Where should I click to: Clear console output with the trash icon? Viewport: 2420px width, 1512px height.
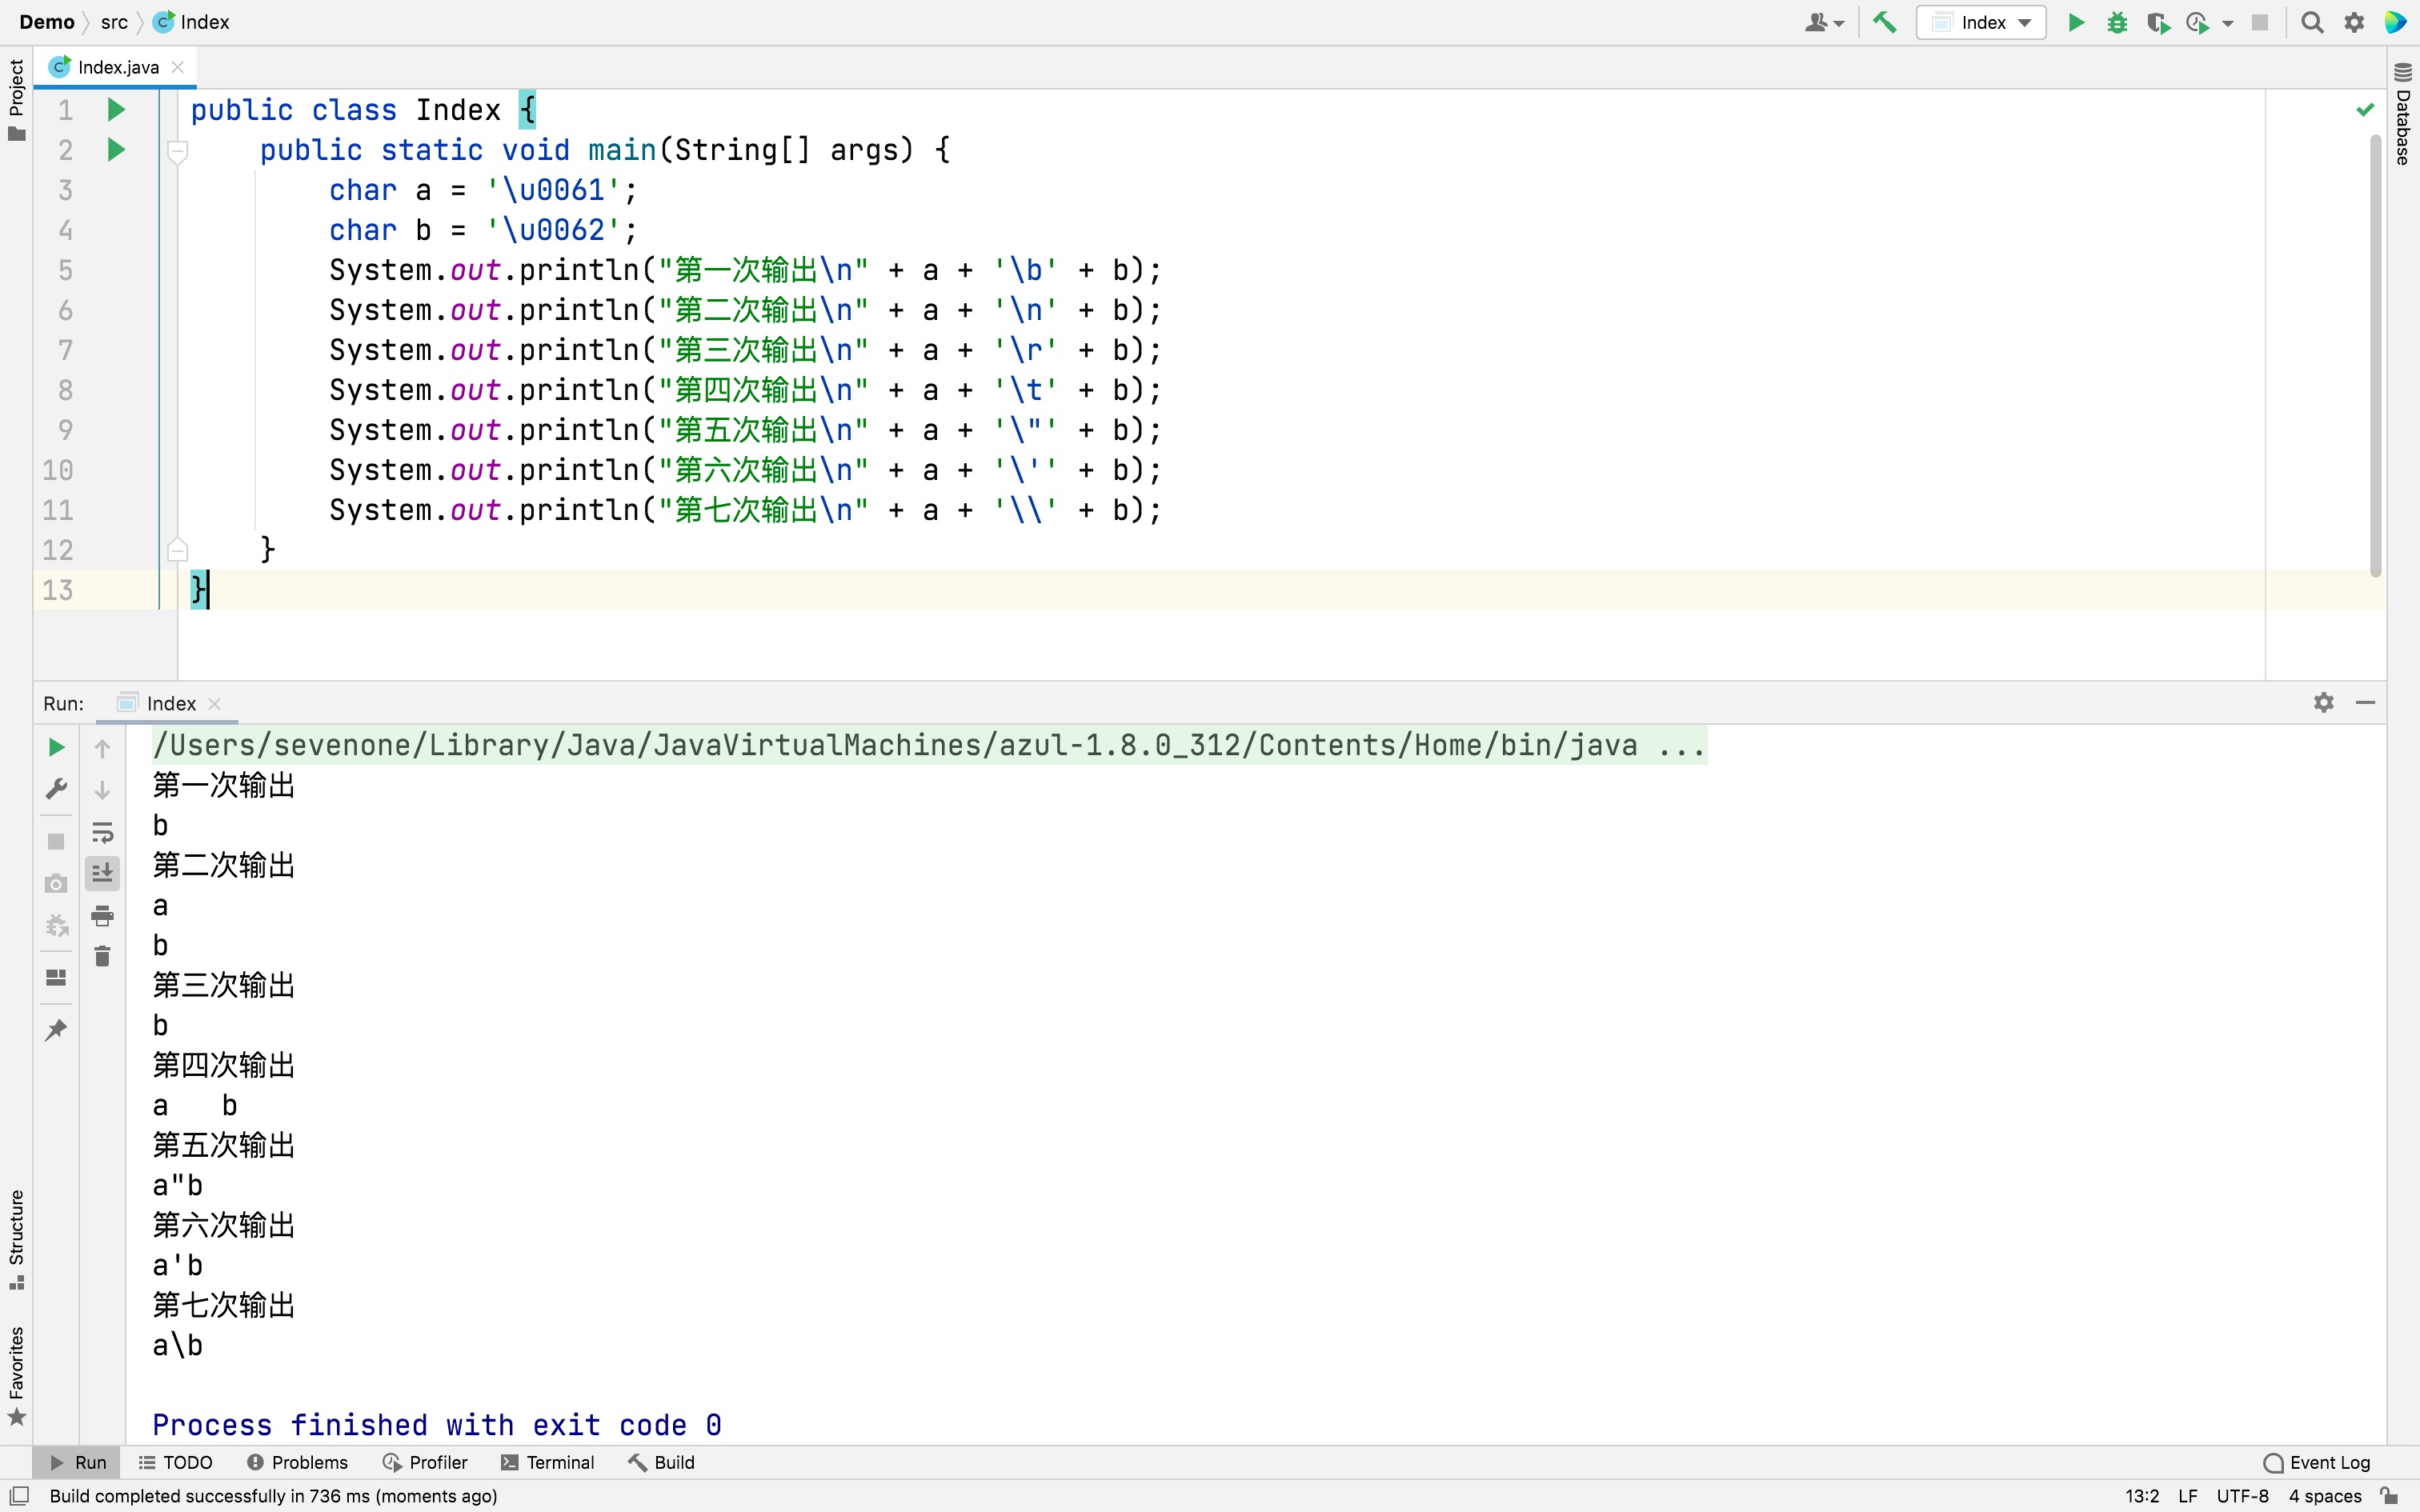(x=102, y=957)
